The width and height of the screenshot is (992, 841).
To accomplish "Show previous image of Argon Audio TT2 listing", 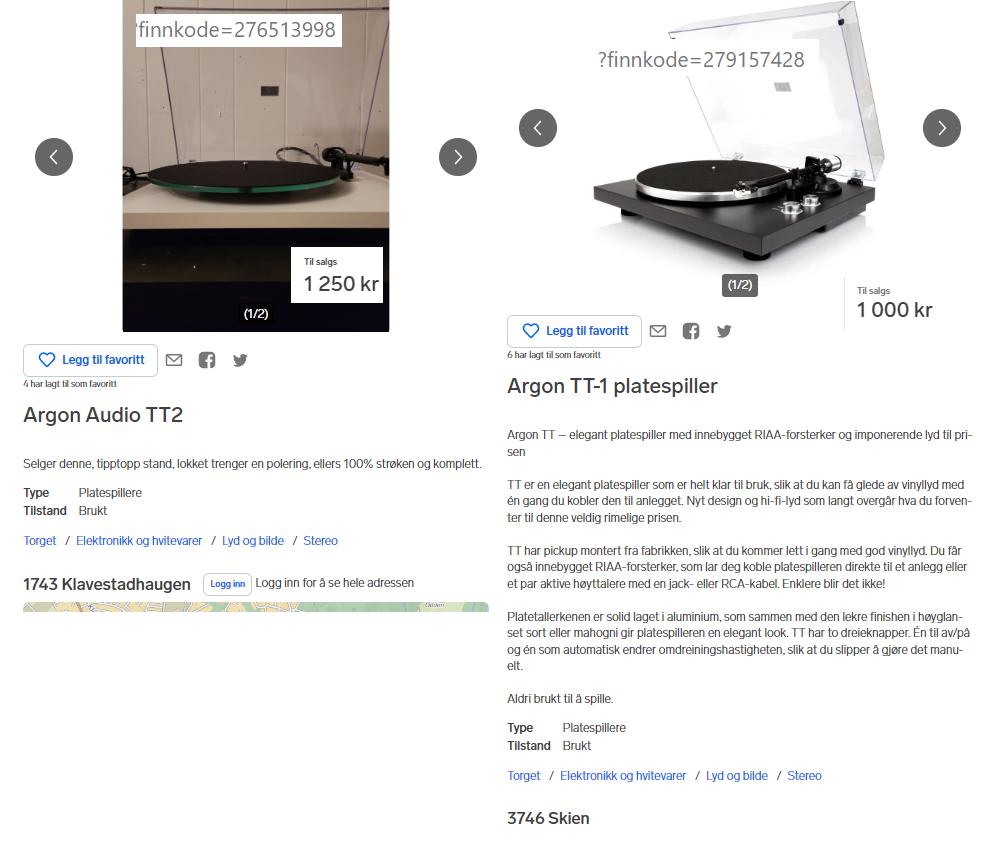I will click(x=54, y=157).
